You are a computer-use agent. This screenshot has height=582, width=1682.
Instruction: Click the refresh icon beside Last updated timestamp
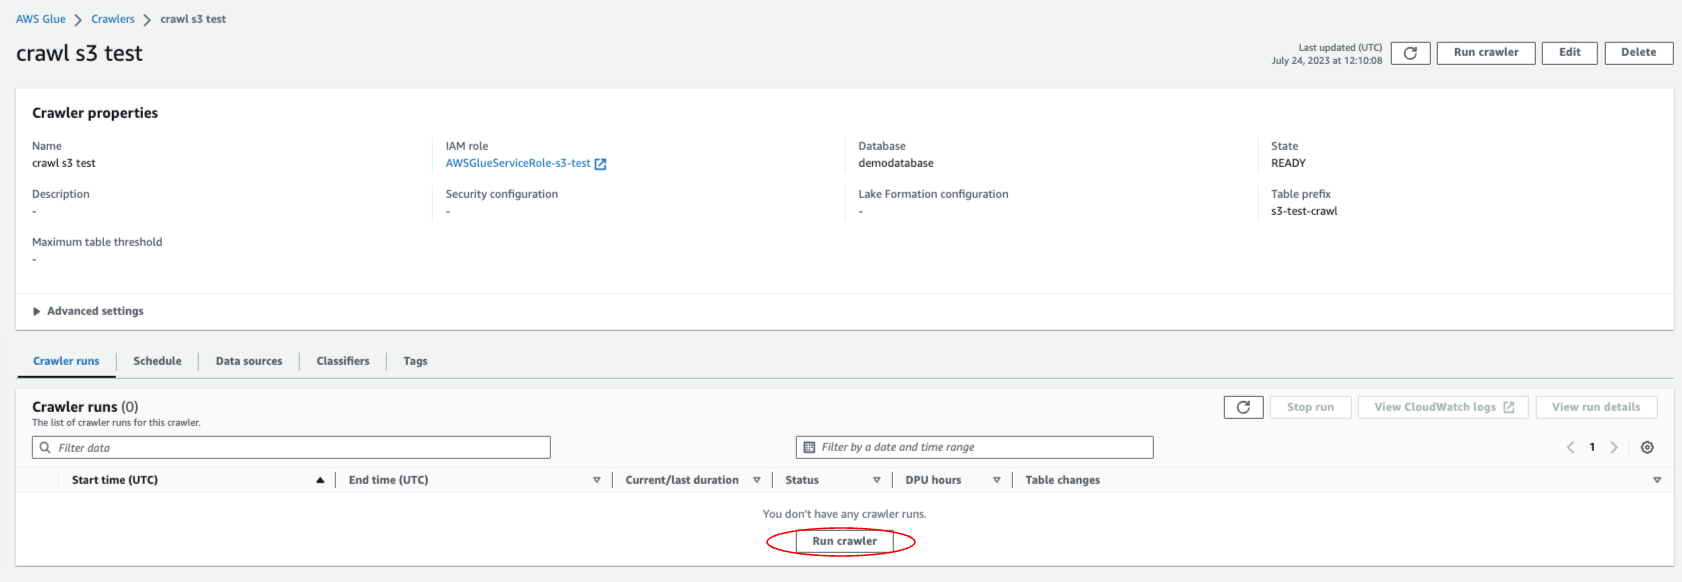(1410, 53)
